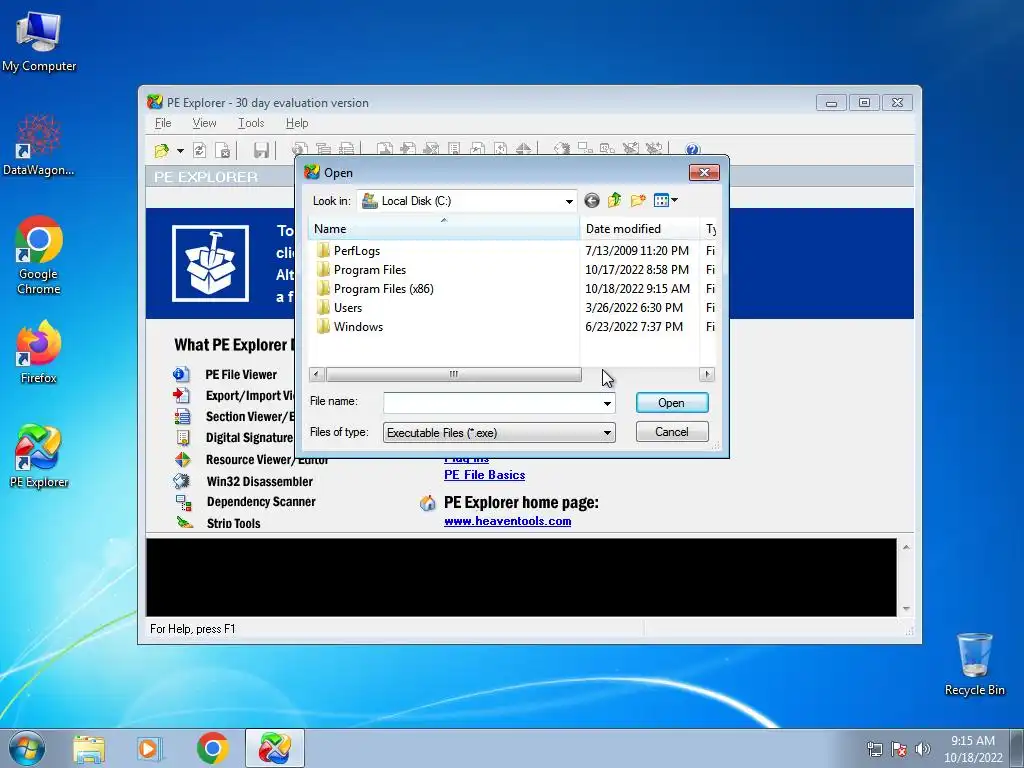Click the Open File toolbar icon in PE Explorer
Image resolution: width=1024 pixels, height=768 pixels.
point(161,151)
